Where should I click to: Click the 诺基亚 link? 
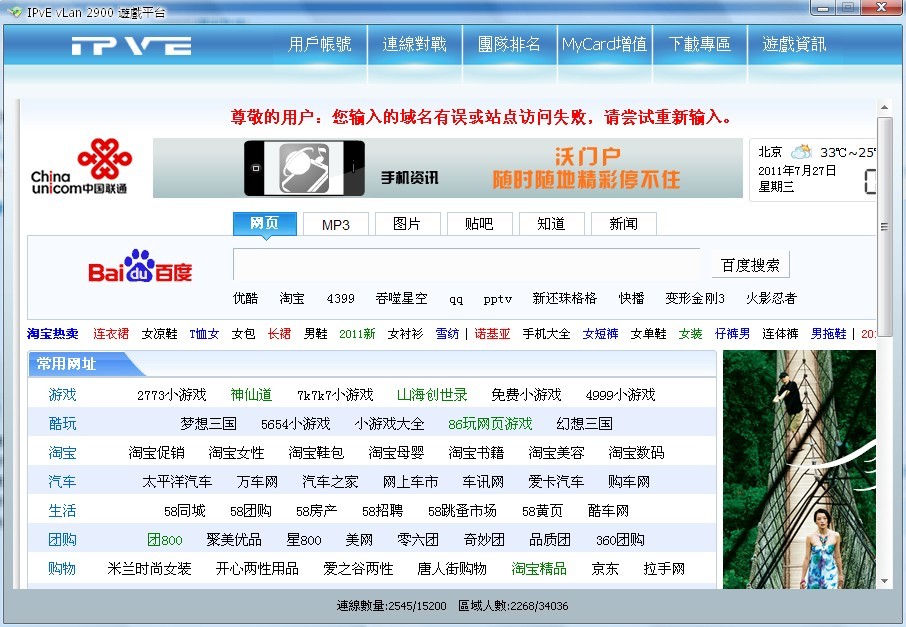pos(492,333)
